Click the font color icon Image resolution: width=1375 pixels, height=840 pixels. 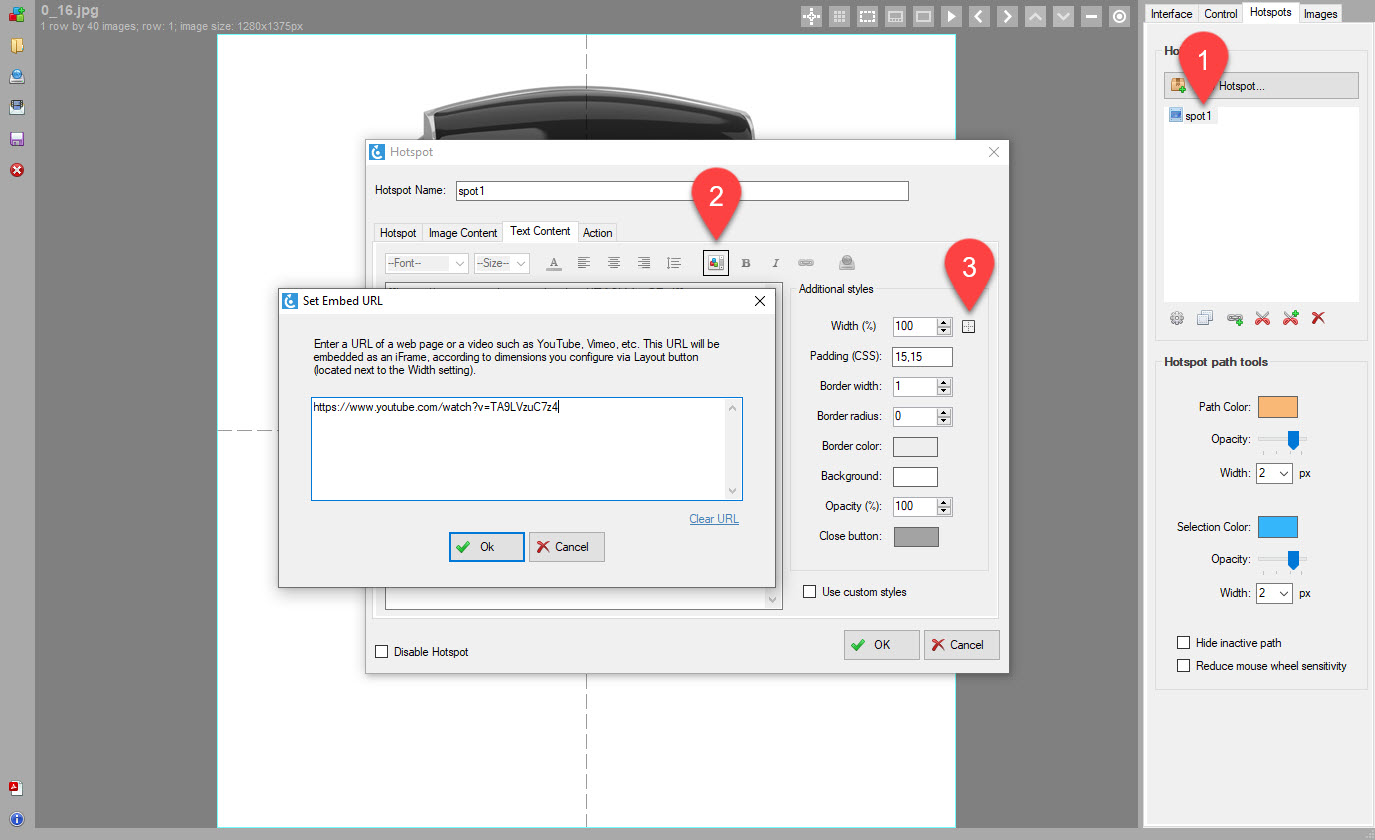tap(554, 263)
